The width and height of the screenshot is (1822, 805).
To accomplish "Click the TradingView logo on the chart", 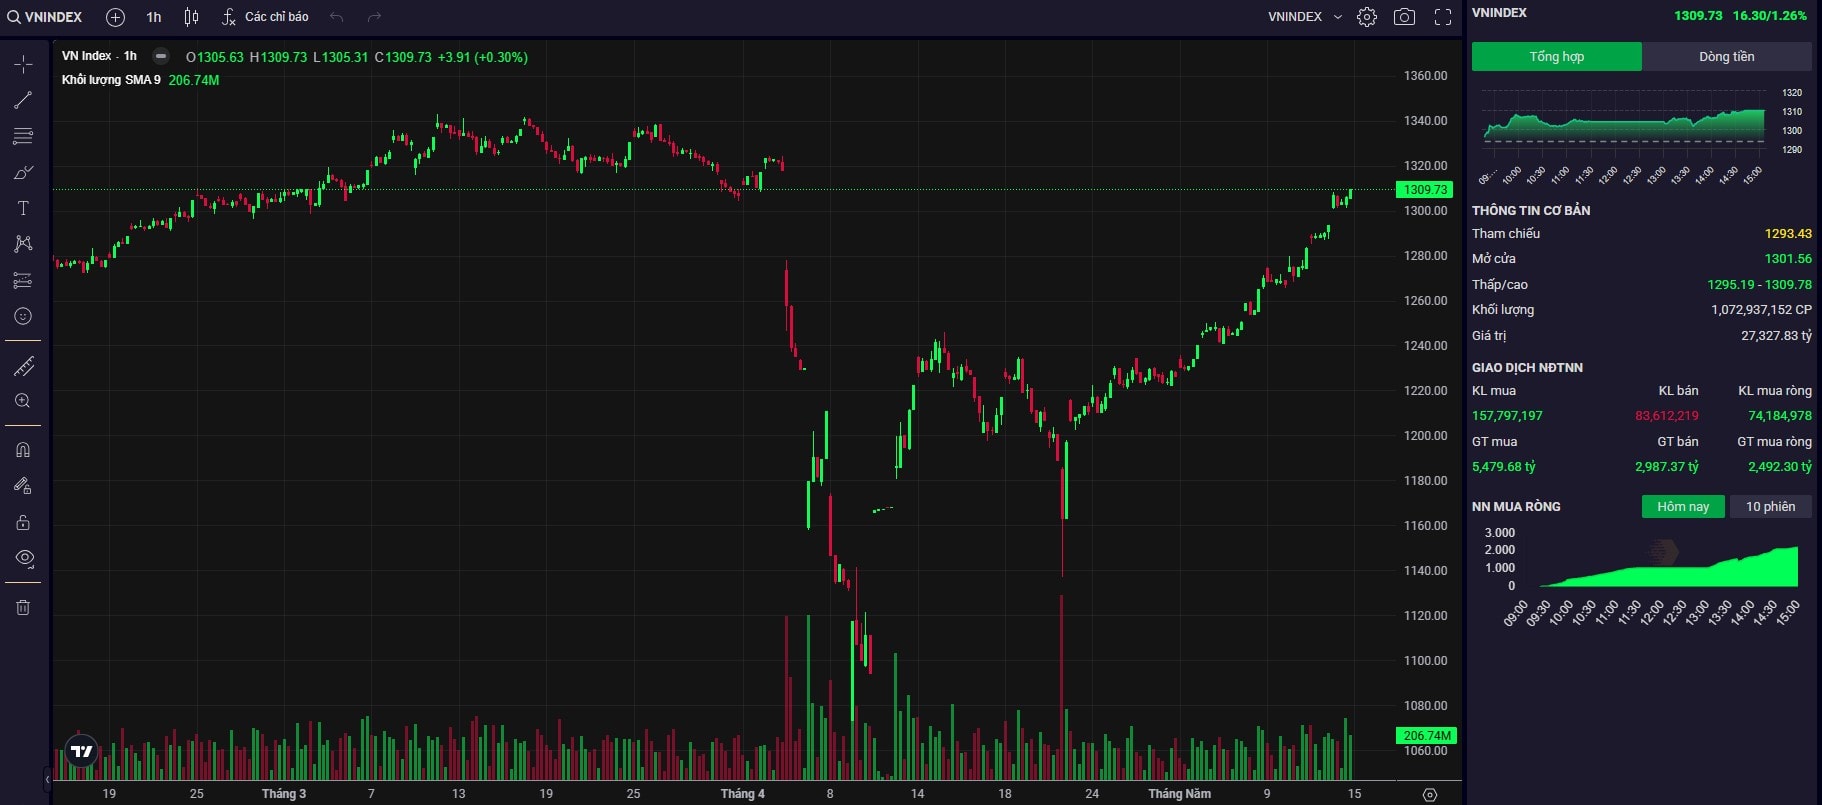I will tap(82, 751).
